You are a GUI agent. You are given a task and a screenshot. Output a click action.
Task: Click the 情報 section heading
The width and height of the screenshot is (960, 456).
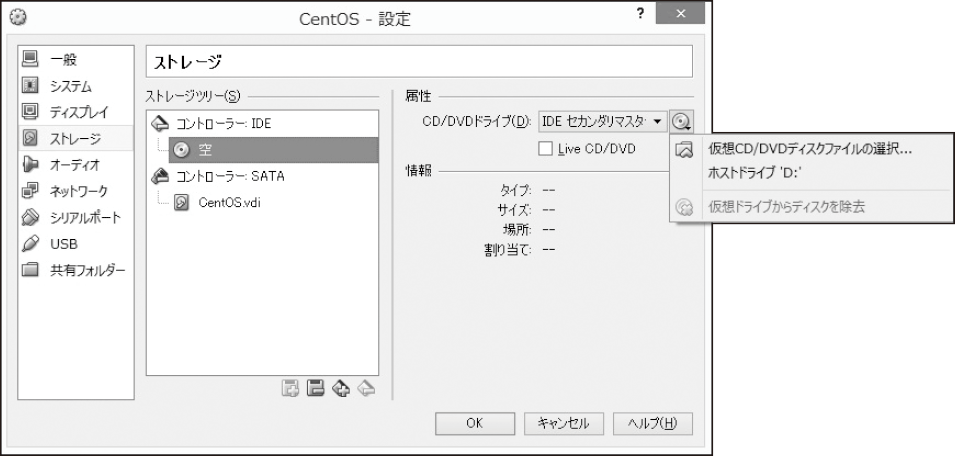(418, 171)
